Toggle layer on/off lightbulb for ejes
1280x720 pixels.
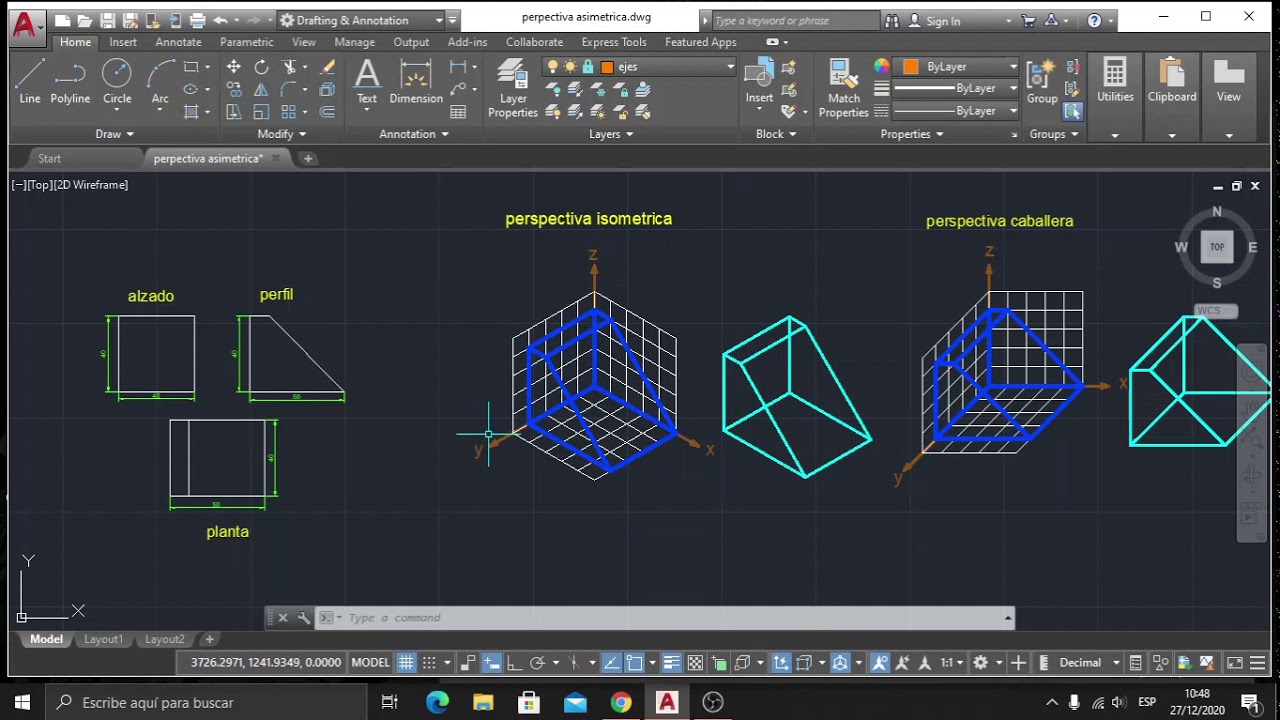point(552,67)
